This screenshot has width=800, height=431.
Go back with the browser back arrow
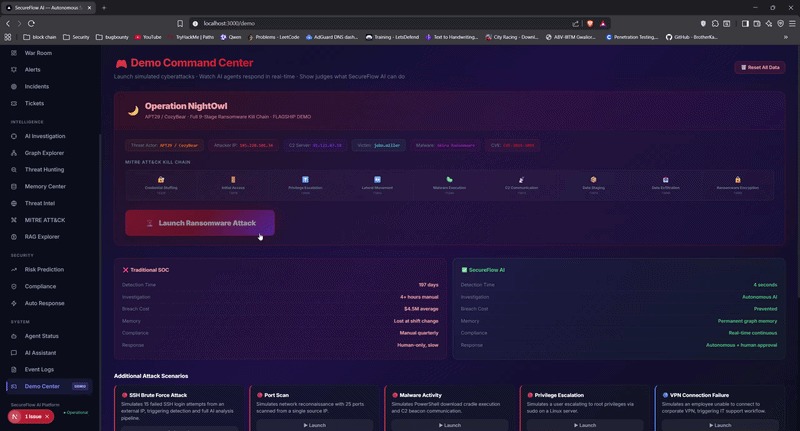[x=8, y=23]
